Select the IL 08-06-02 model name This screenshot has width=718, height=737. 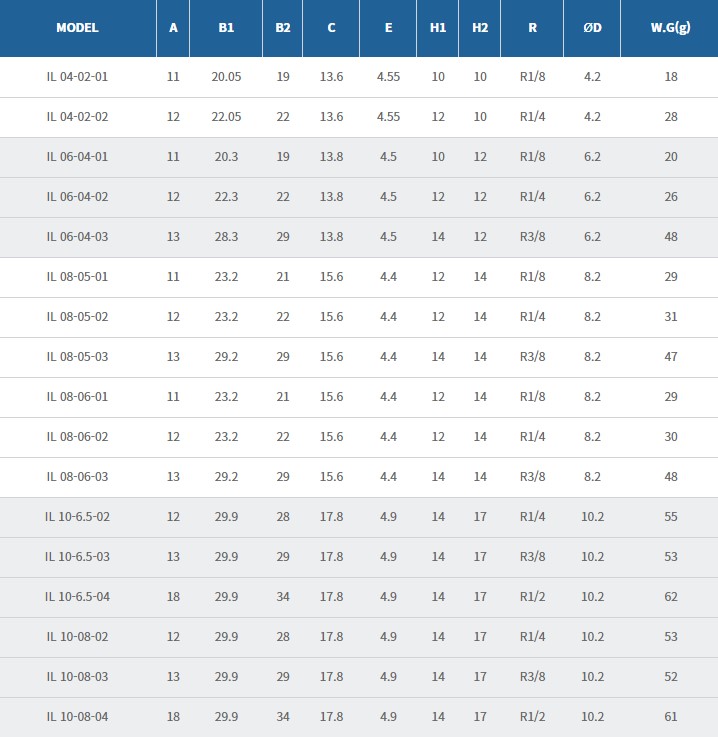[77, 437]
